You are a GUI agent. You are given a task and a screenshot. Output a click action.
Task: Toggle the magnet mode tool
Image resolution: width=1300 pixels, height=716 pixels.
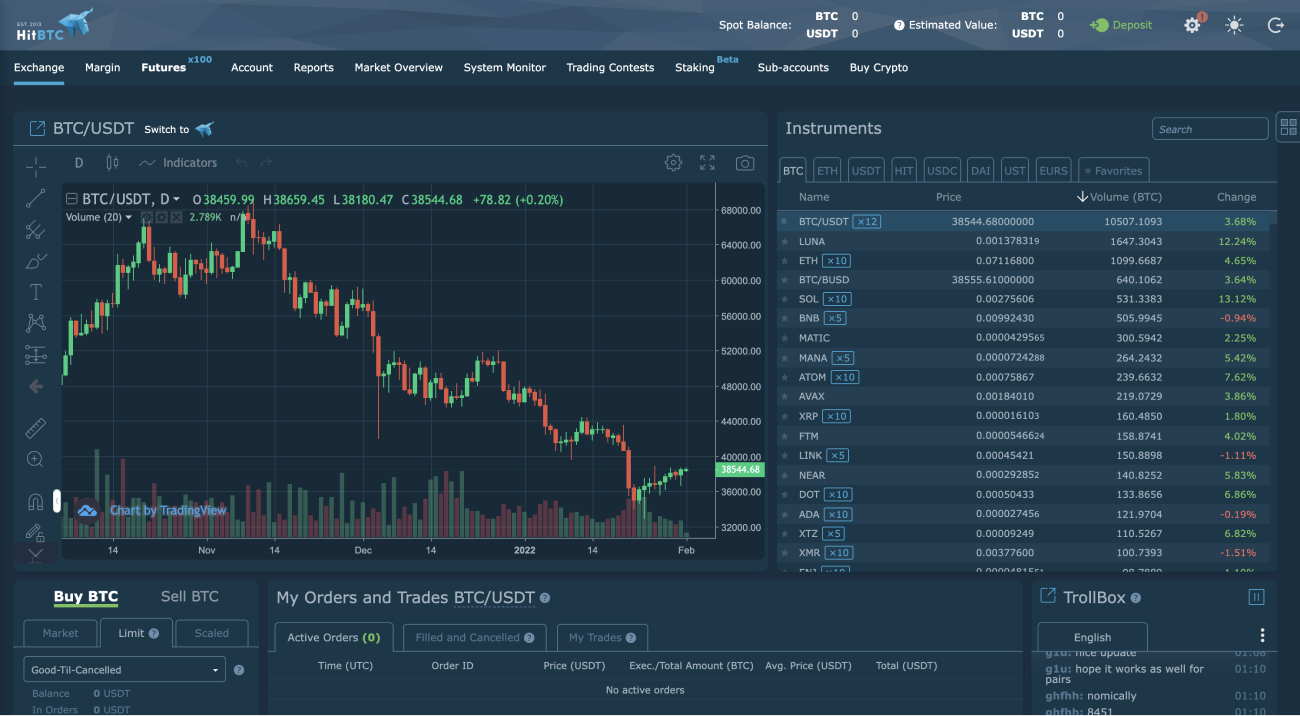pyautogui.click(x=36, y=501)
